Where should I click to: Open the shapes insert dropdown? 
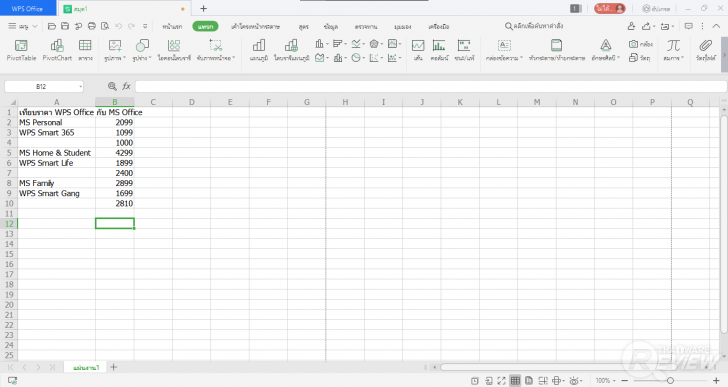[142, 50]
